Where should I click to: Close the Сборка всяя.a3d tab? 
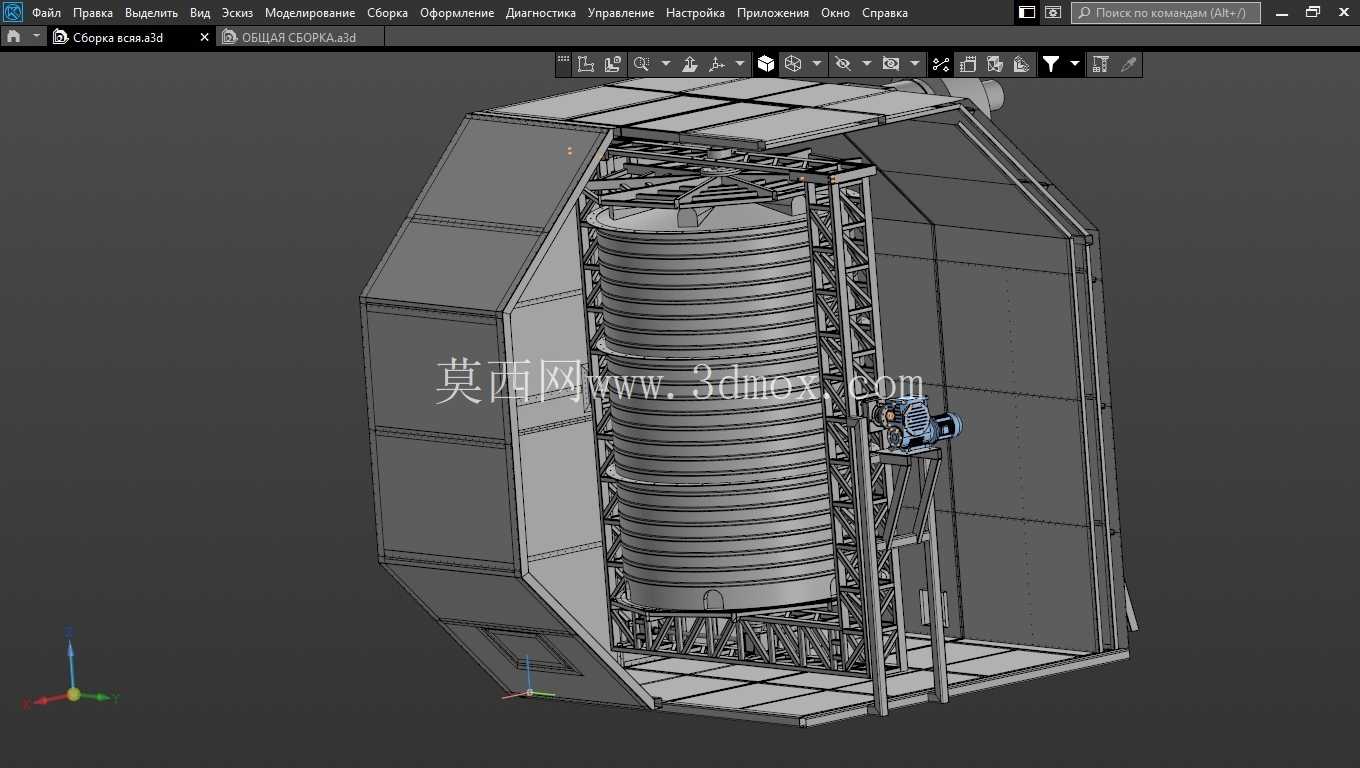pyautogui.click(x=205, y=37)
